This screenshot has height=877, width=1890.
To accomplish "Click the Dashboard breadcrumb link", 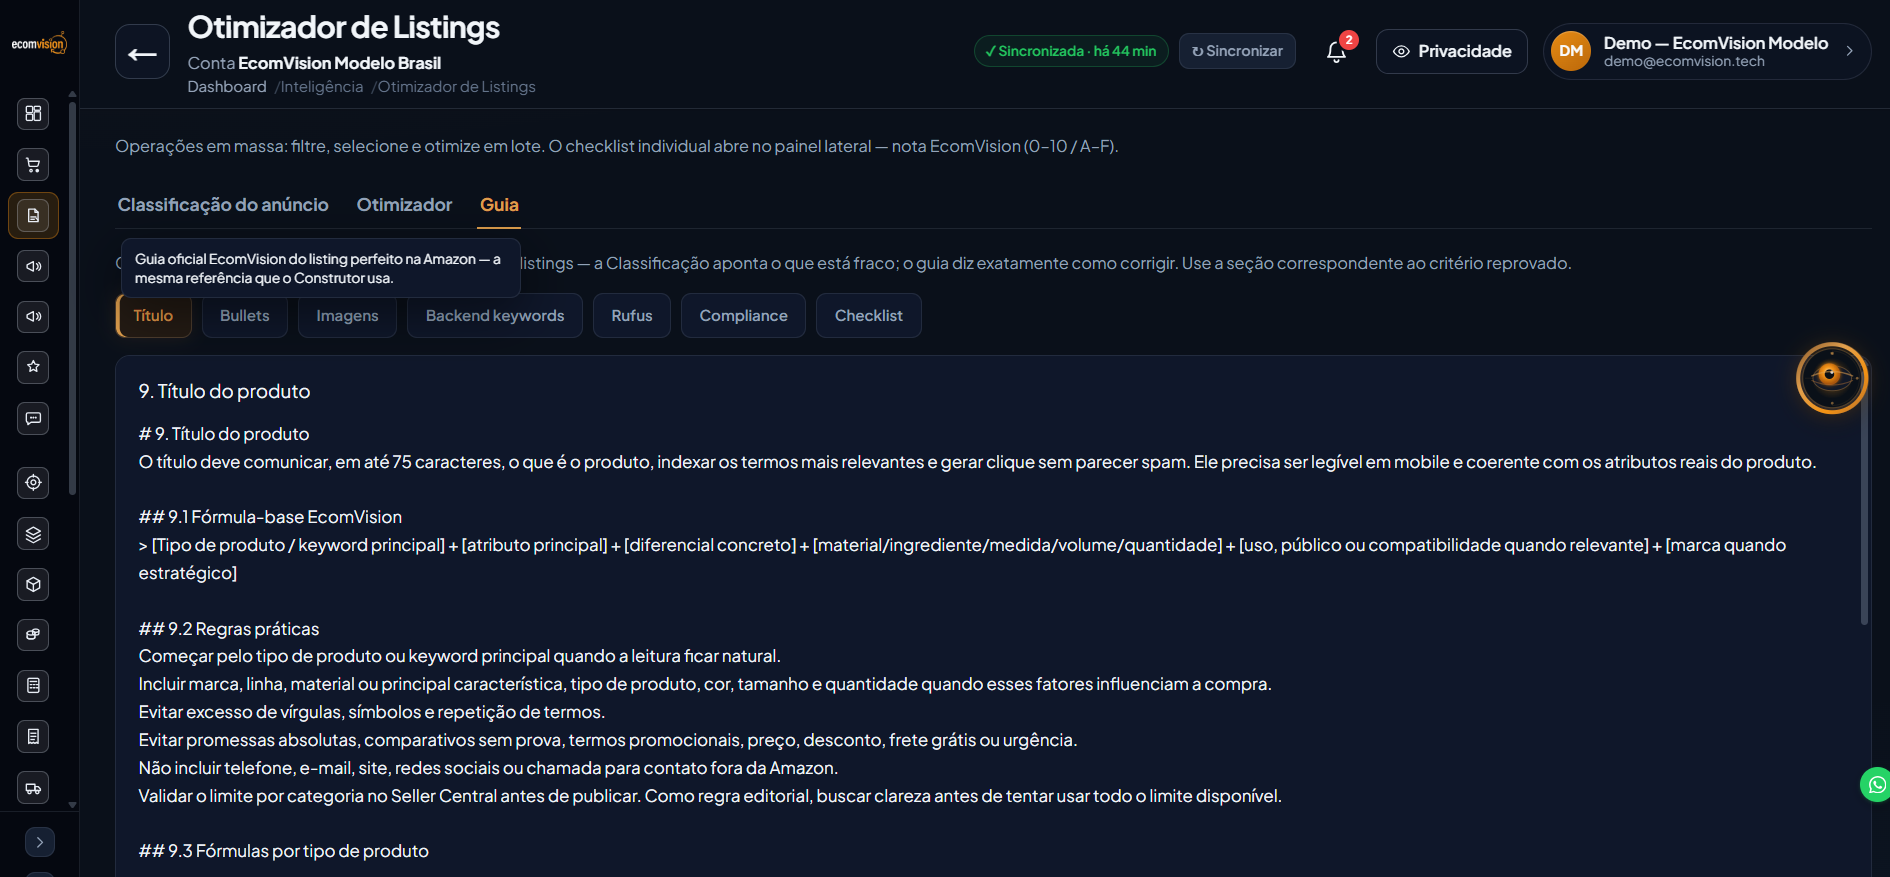I will point(227,87).
